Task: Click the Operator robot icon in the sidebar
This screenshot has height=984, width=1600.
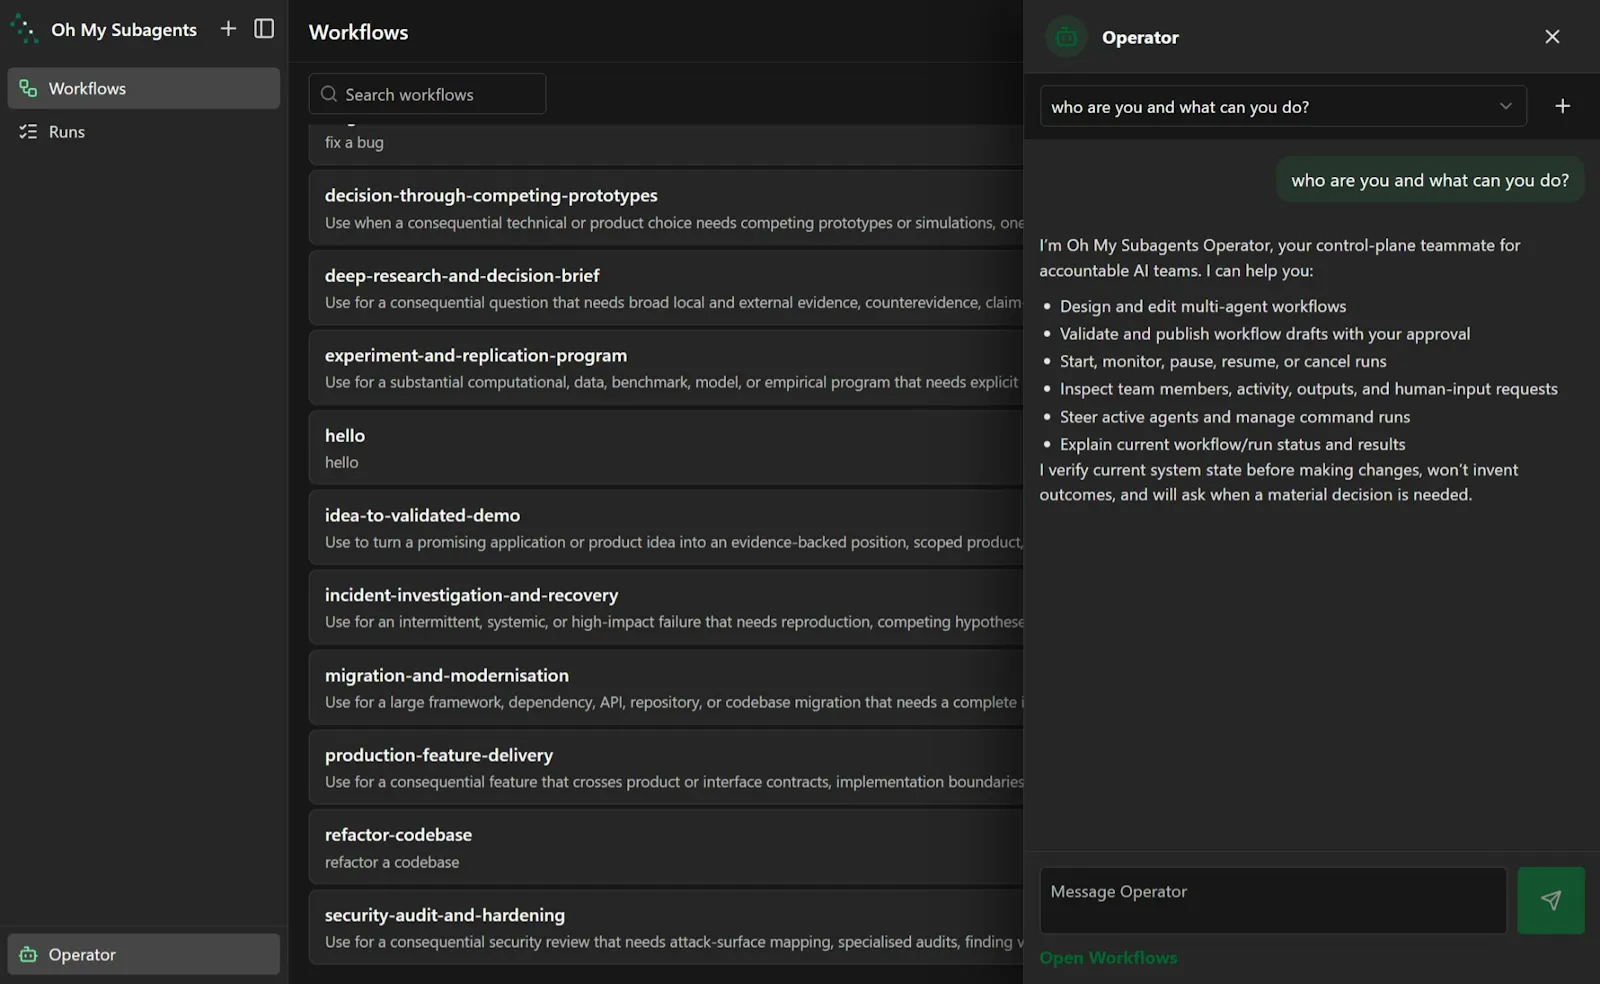Action: pyautogui.click(x=28, y=955)
